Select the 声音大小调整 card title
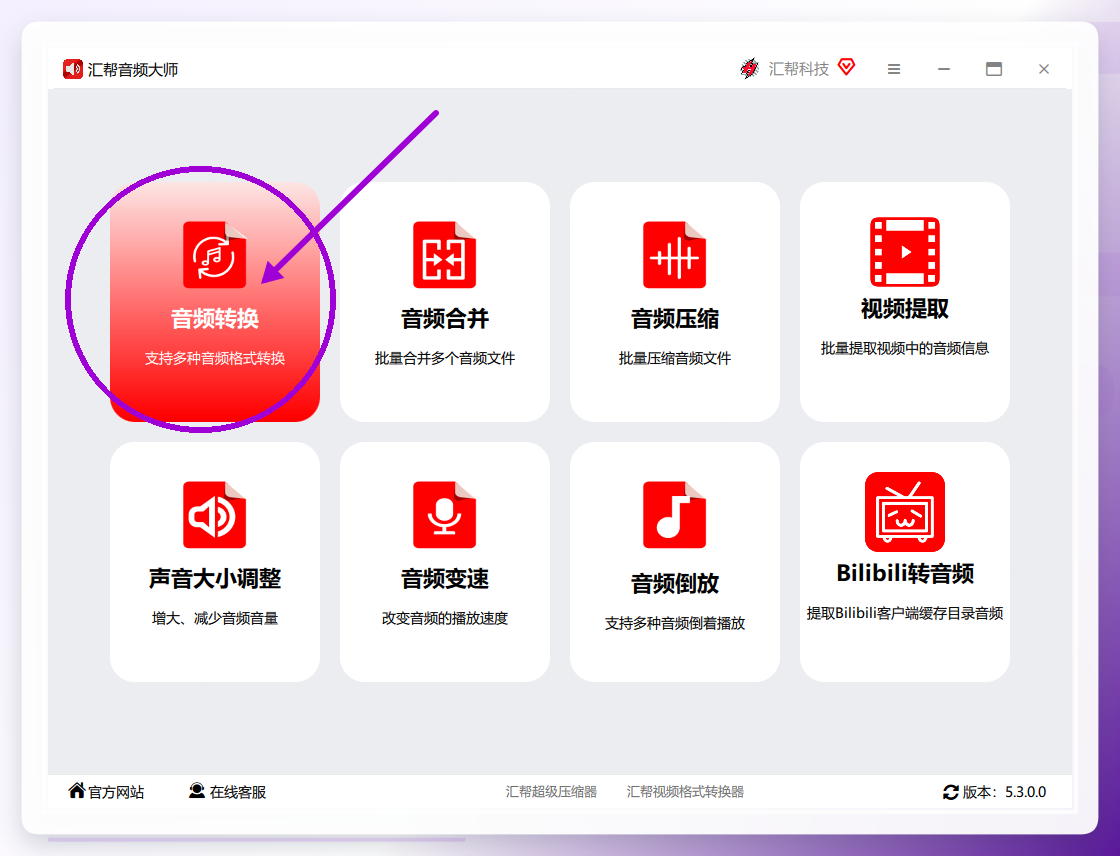Image resolution: width=1120 pixels, height=856 pixels. 214,579
